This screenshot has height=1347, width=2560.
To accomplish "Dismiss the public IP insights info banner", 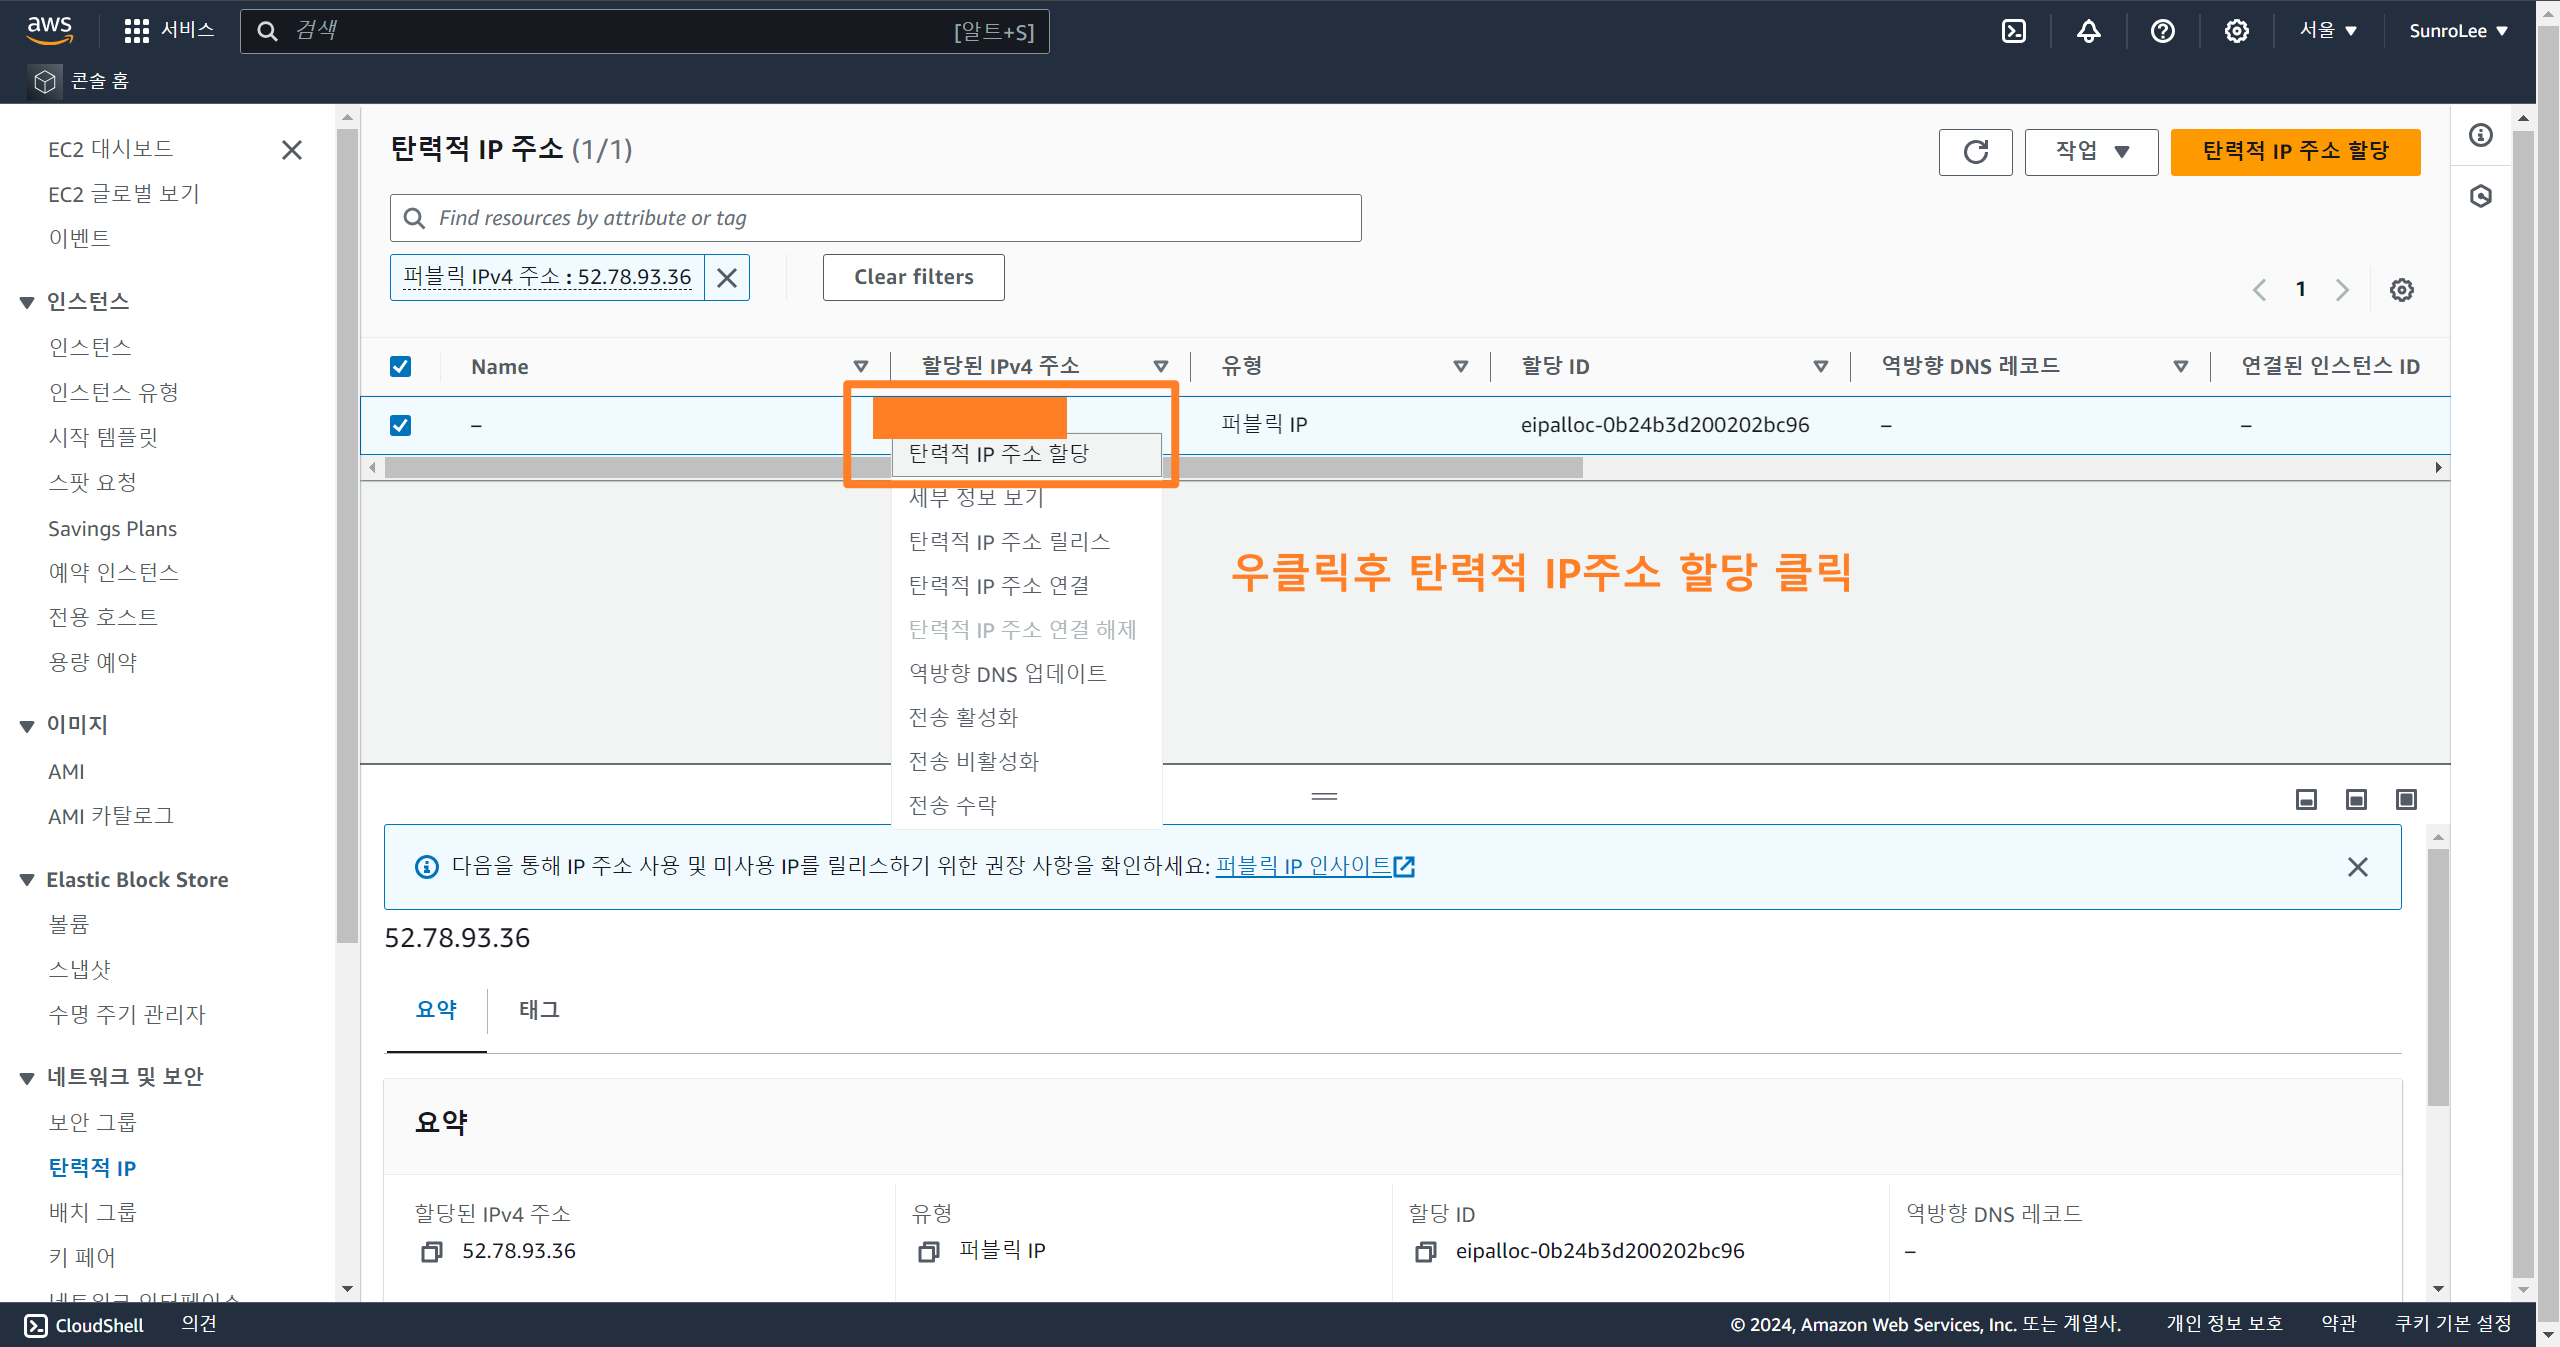I will coord(2357,867).
